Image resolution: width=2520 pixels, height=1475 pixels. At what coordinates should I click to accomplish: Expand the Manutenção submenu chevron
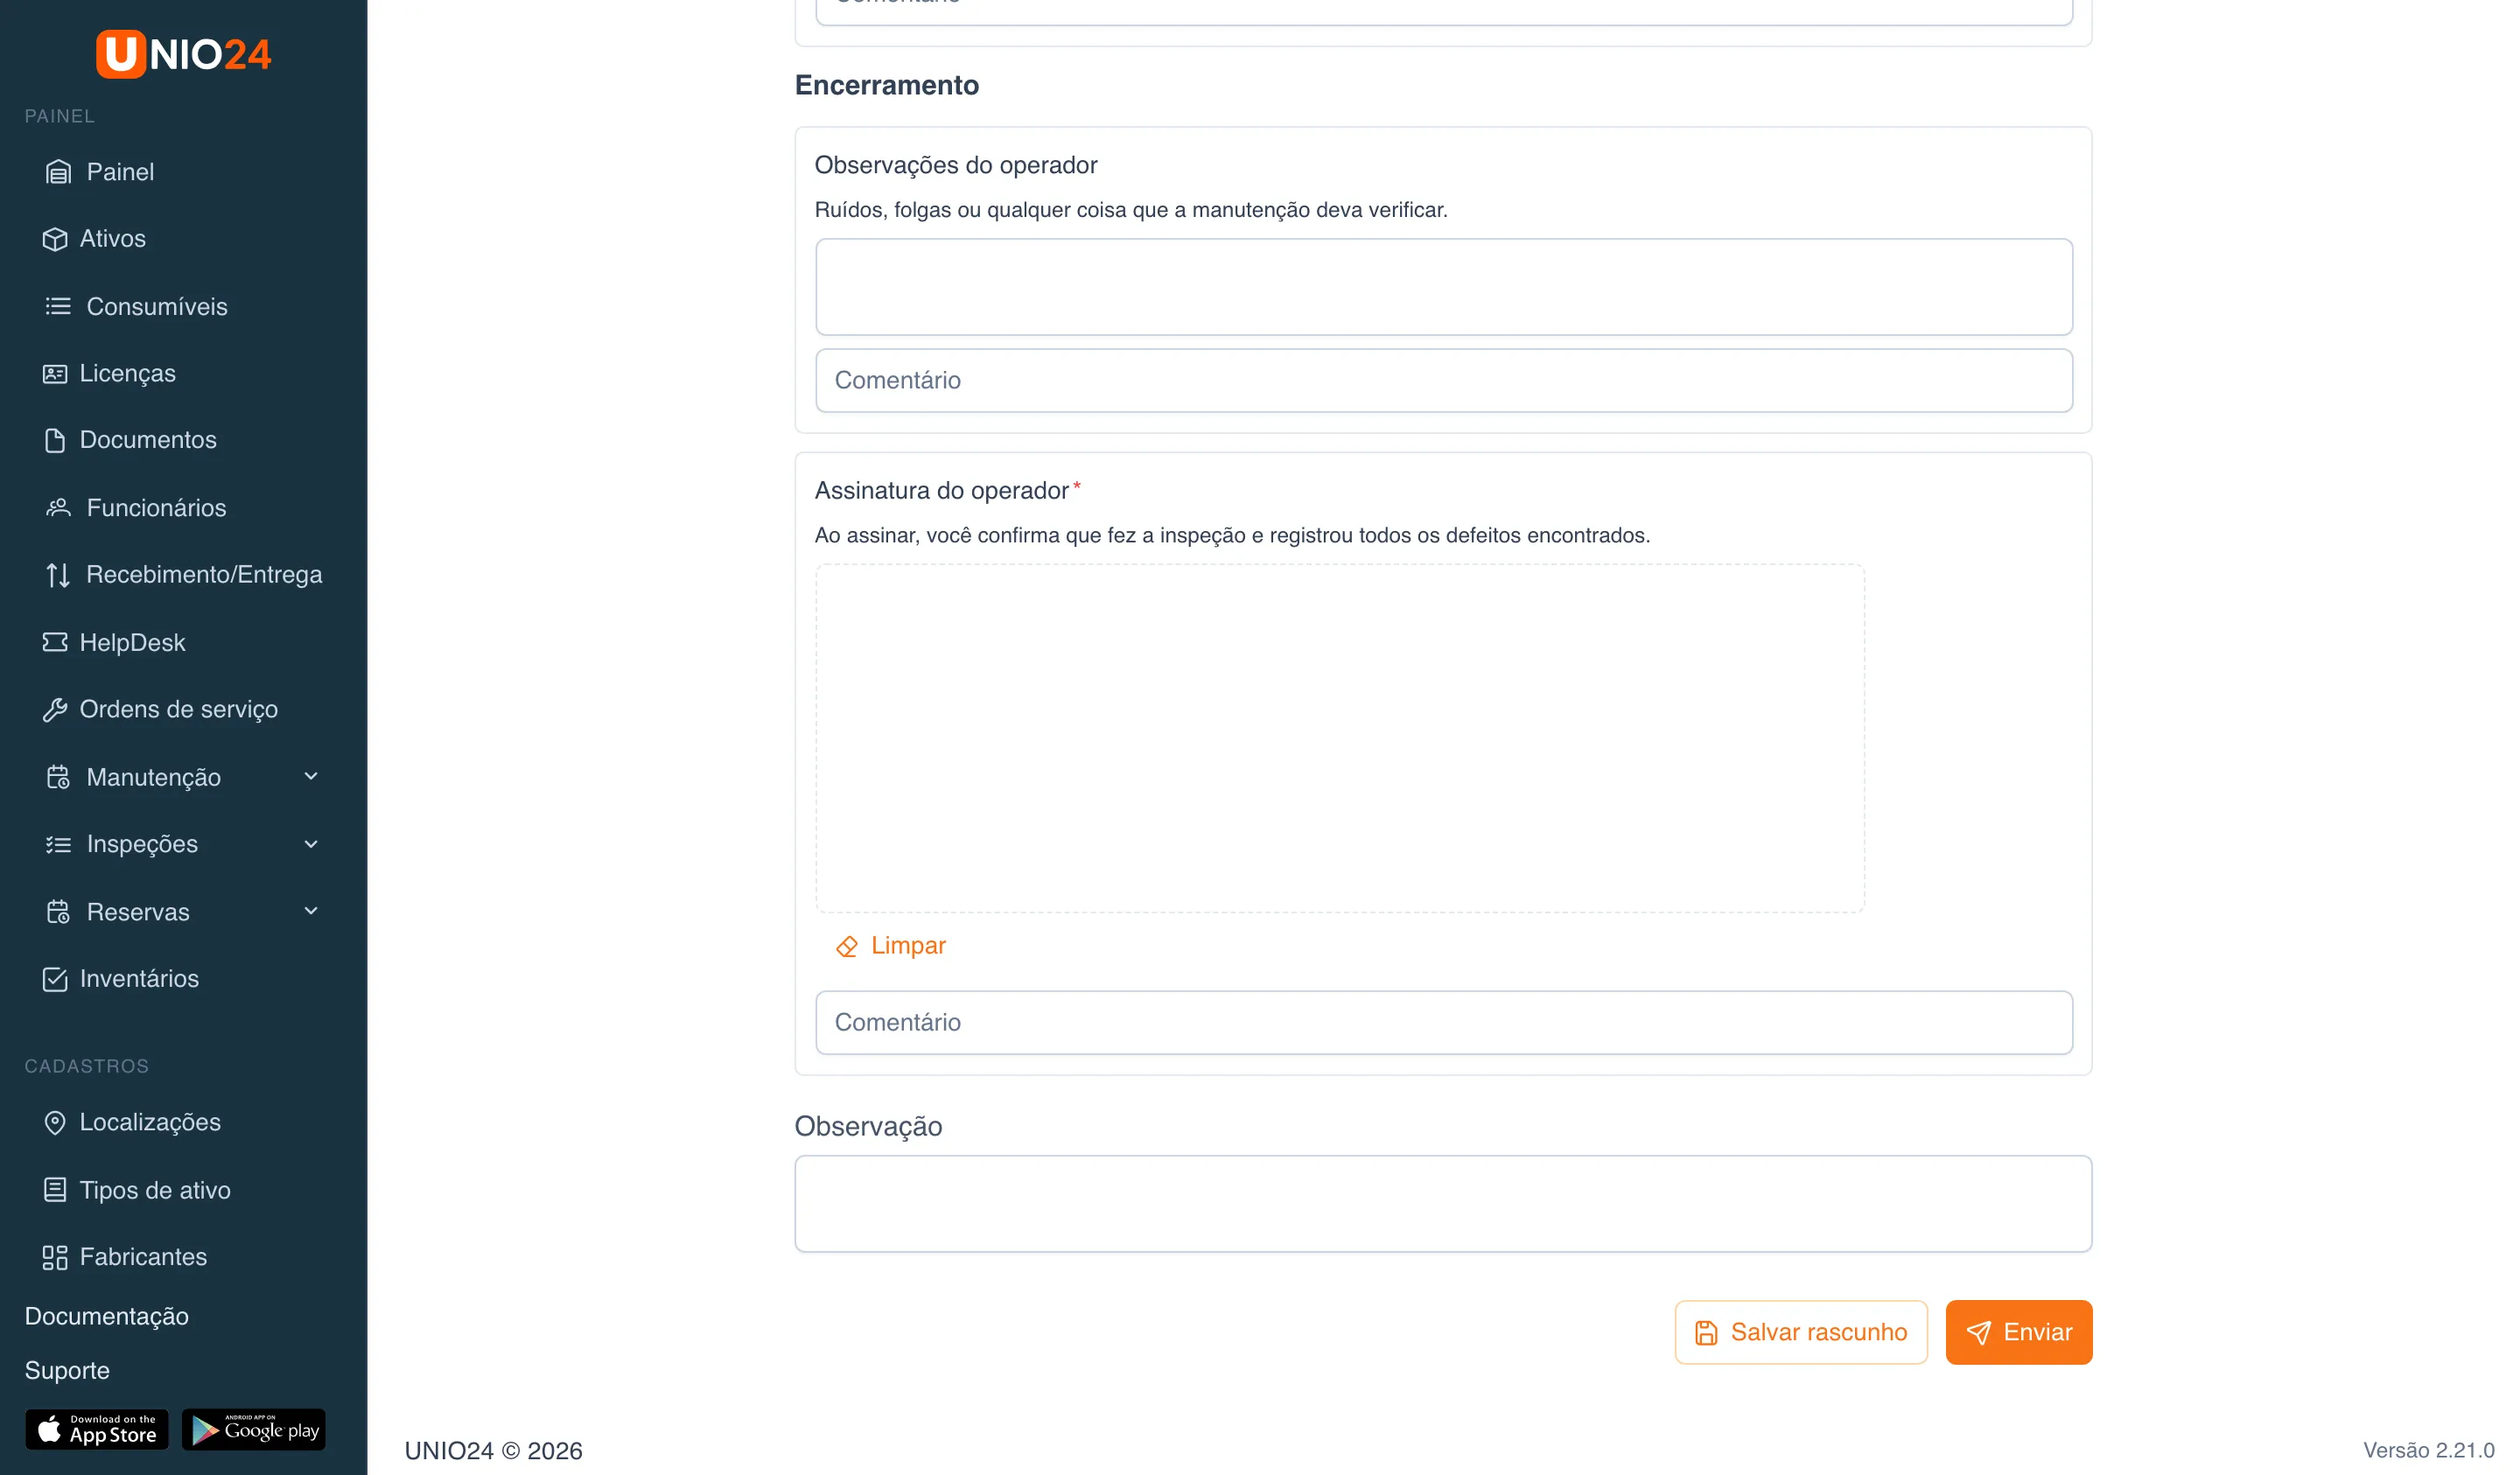(311, 777)
